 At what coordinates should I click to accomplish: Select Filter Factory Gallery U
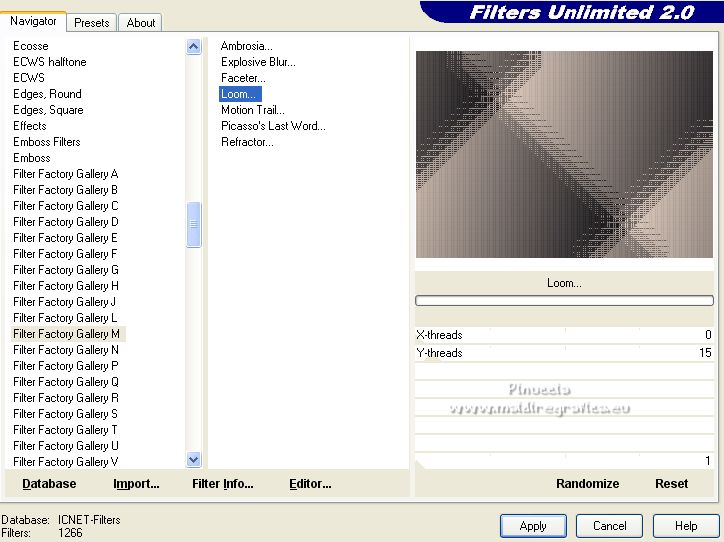66,446
